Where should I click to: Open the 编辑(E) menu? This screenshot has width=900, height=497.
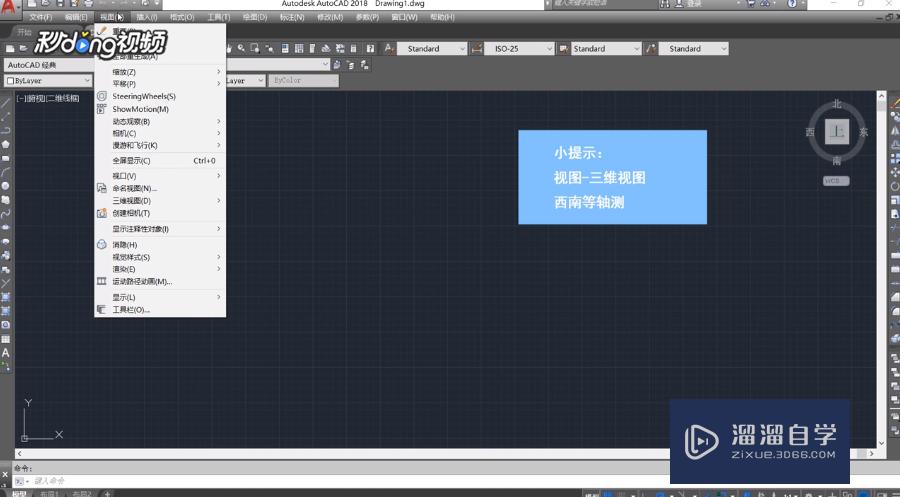(x=76, y=17)
